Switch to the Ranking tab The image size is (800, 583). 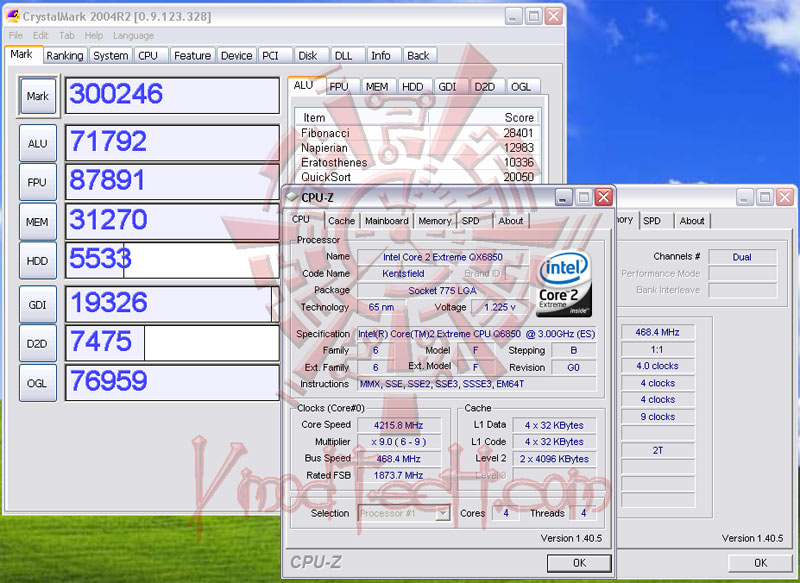pos(65,56)
